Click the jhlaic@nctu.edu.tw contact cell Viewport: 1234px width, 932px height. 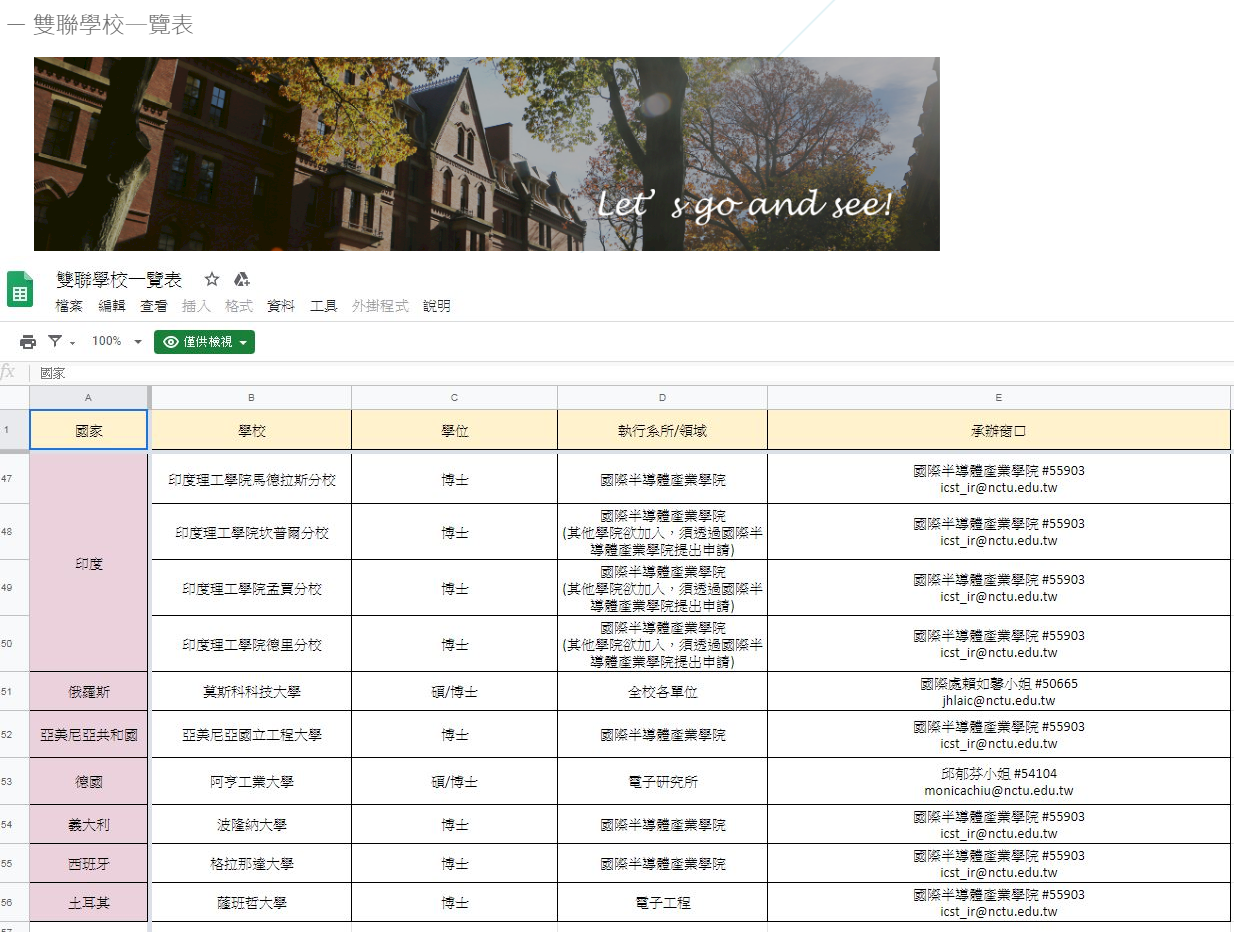[x=999, y=692]
